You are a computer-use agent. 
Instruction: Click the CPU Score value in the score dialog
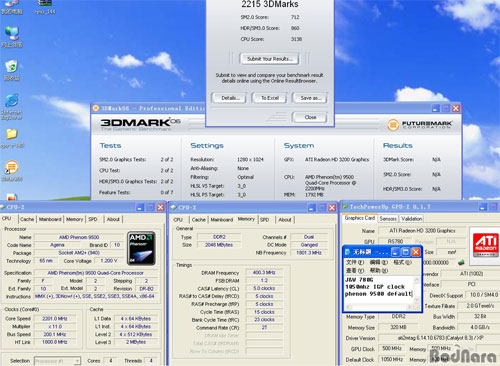[x=296, y=39]
